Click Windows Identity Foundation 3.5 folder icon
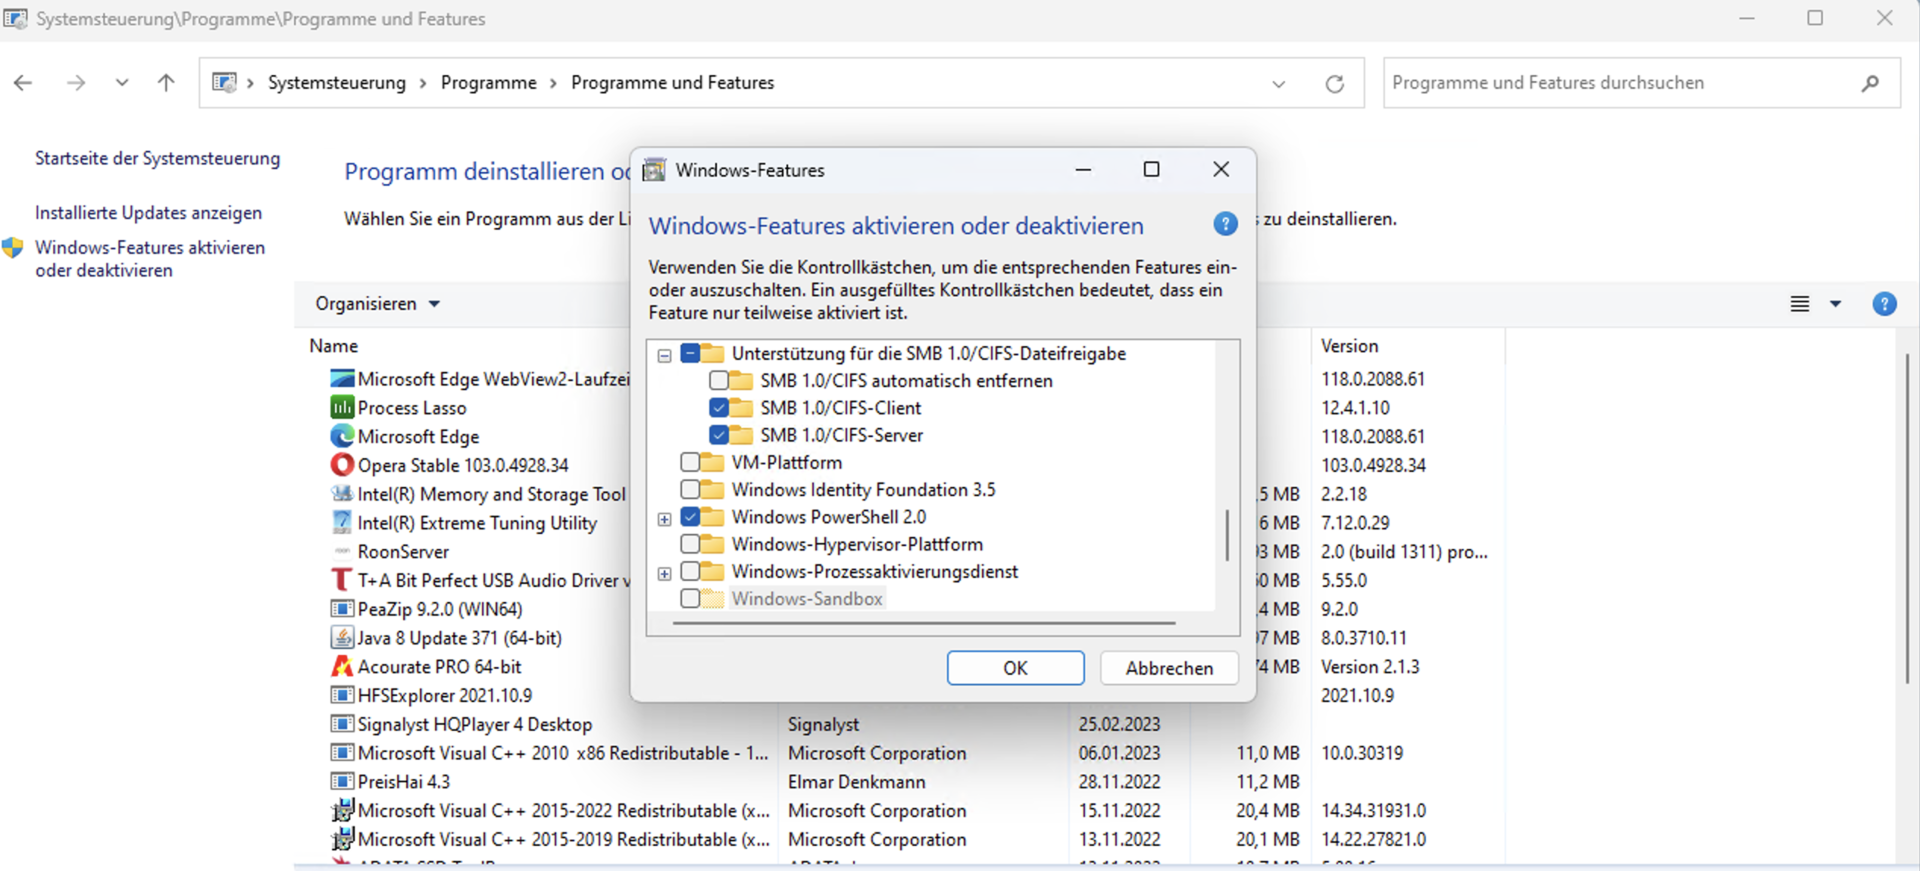 tap(712, 490)
